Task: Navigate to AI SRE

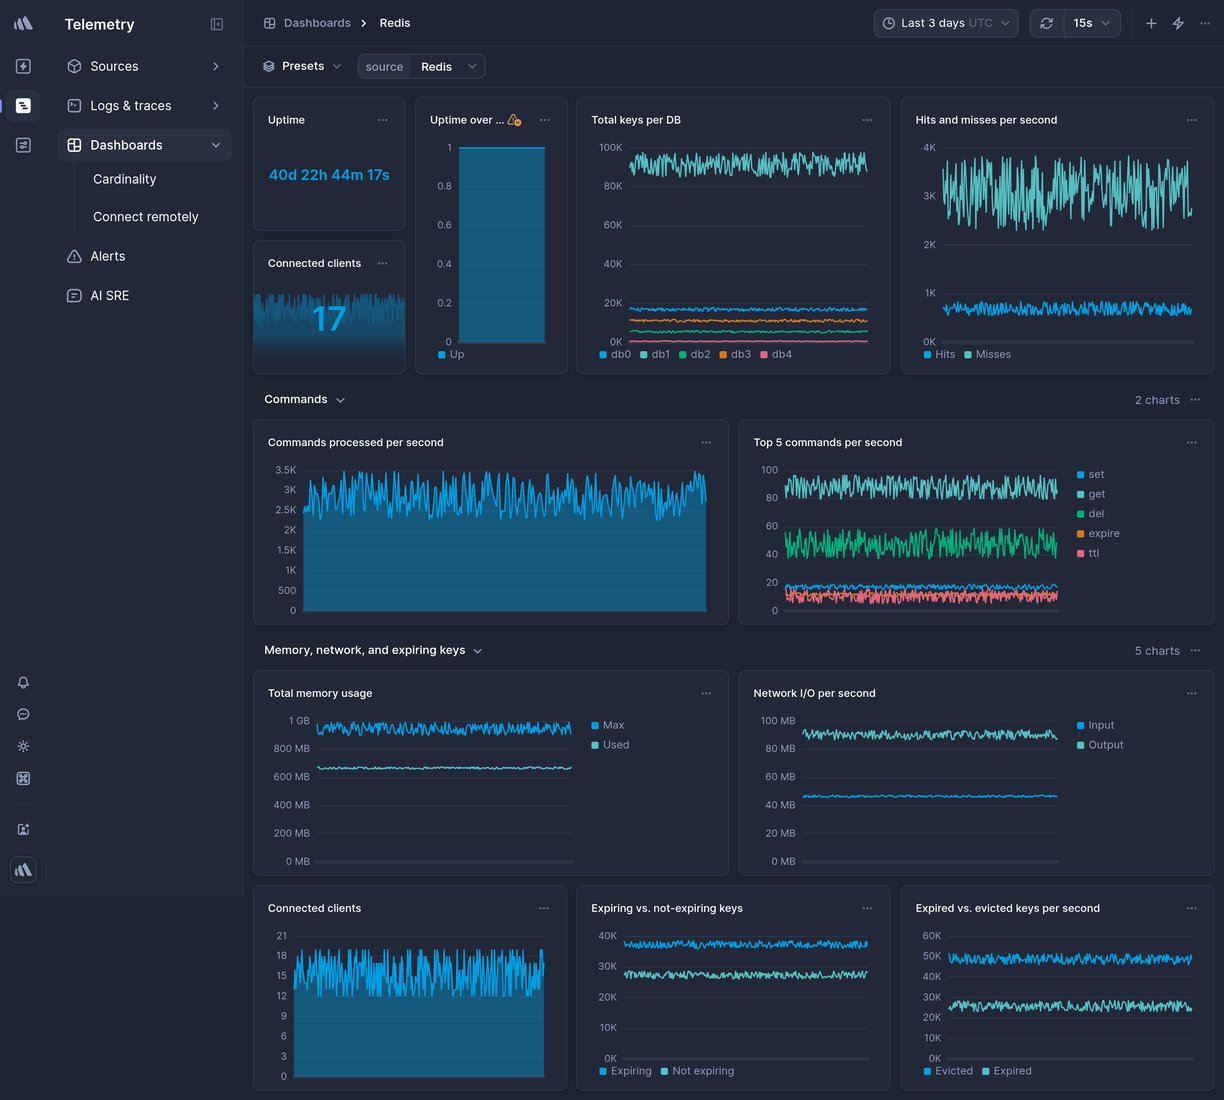Action: point(108,295)
